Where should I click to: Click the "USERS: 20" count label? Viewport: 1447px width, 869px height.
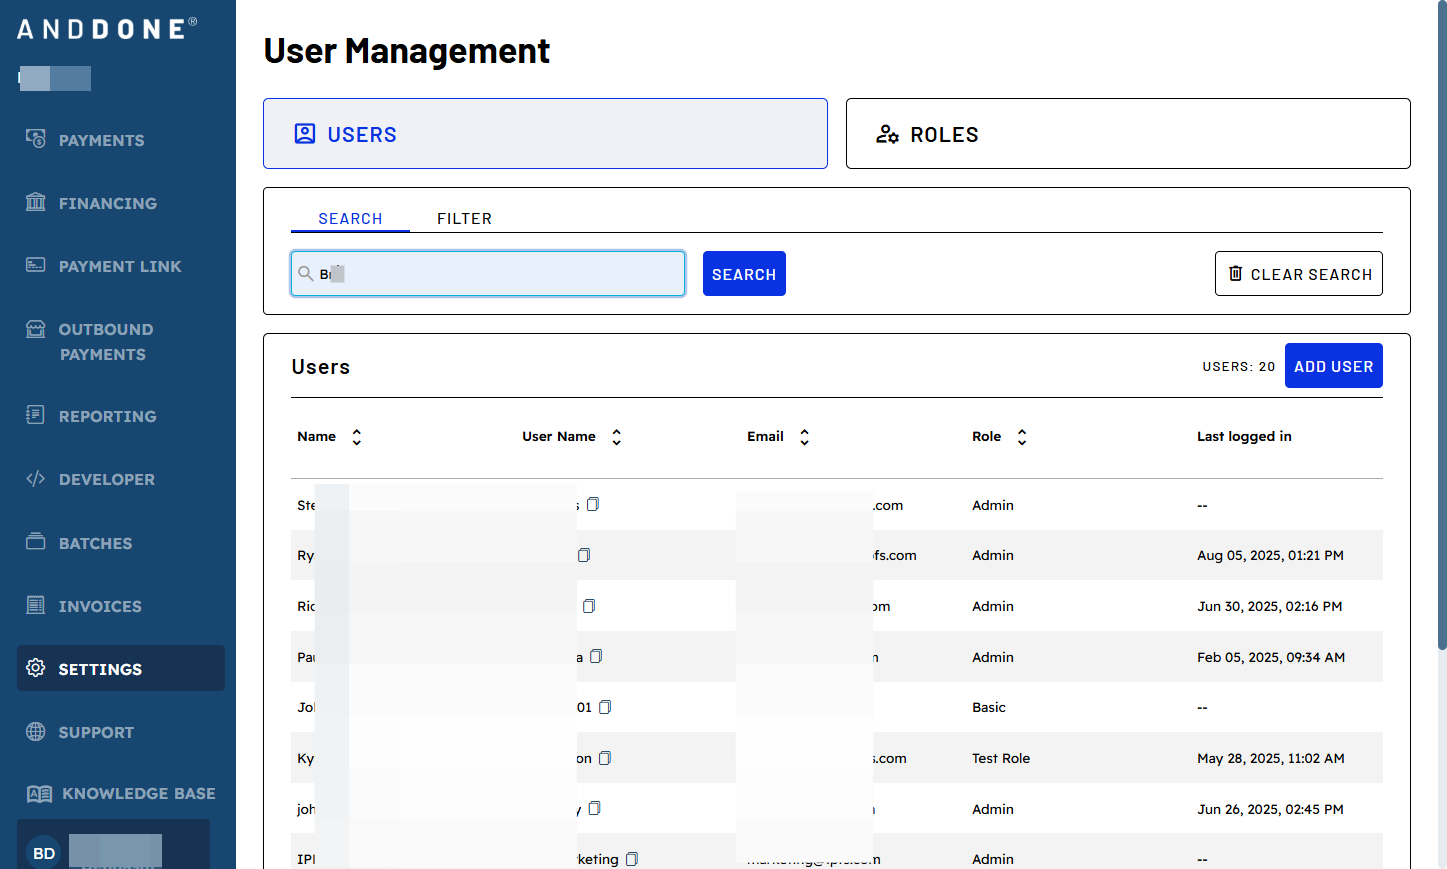pyautogui.click(x=1239, y=367)
